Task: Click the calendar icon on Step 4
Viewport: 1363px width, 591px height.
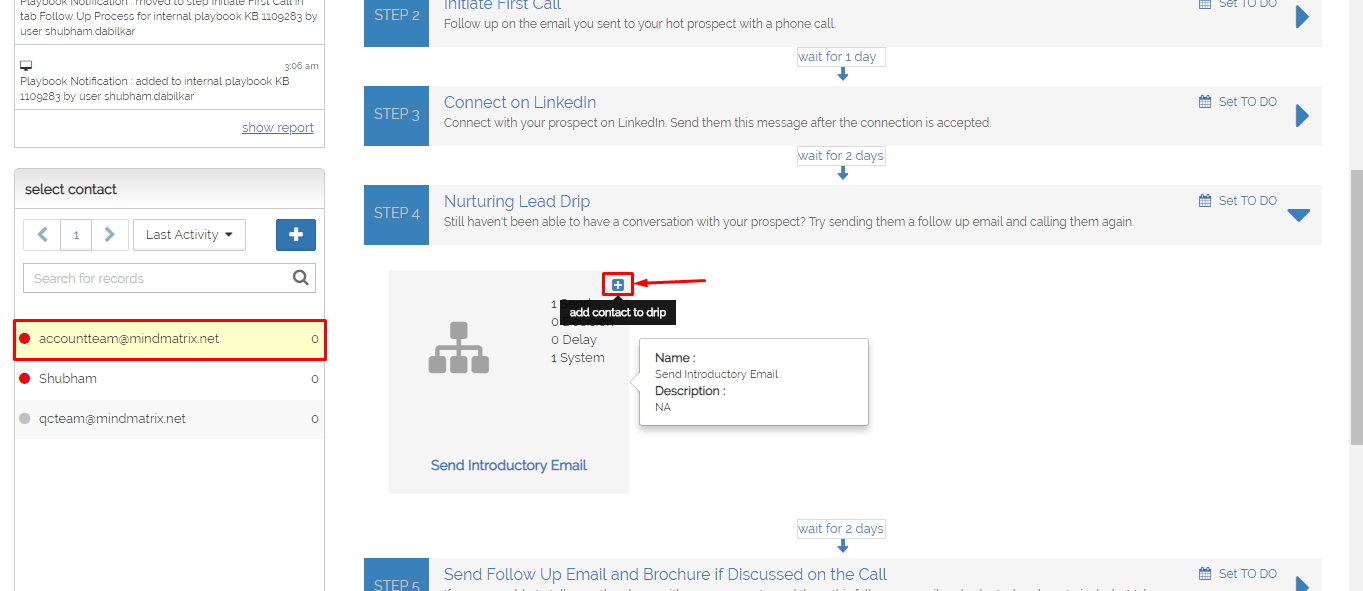Action: tap(1205, 201)
